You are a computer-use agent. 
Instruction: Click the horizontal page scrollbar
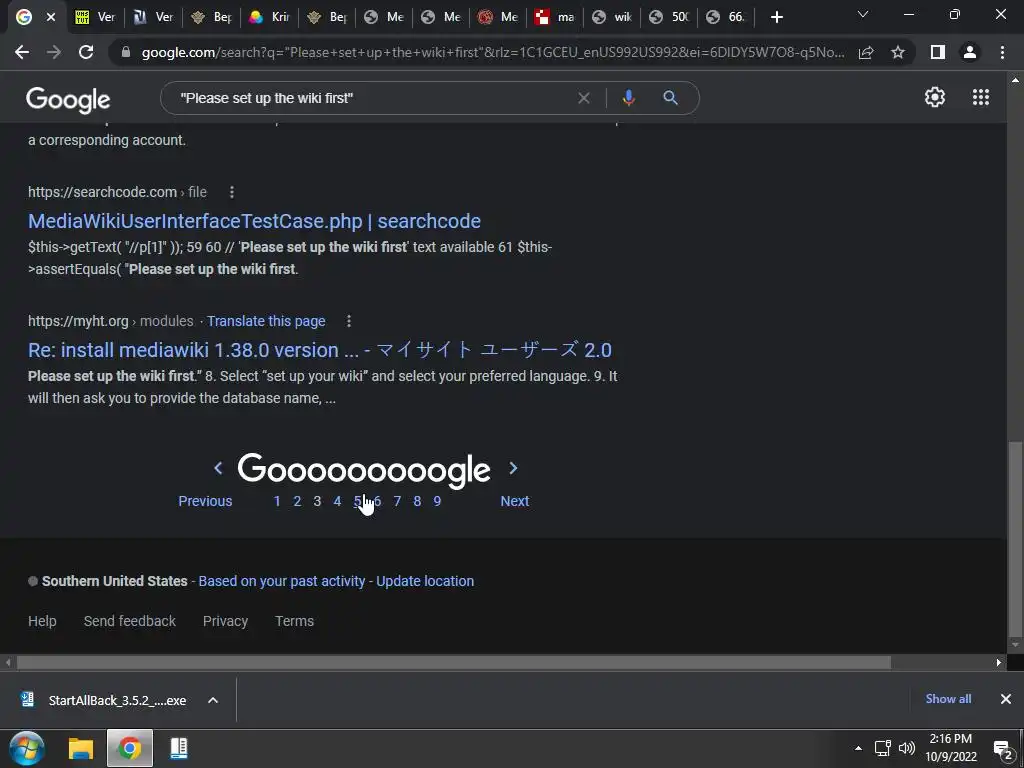pyautogui.click(x=453, y=662)
